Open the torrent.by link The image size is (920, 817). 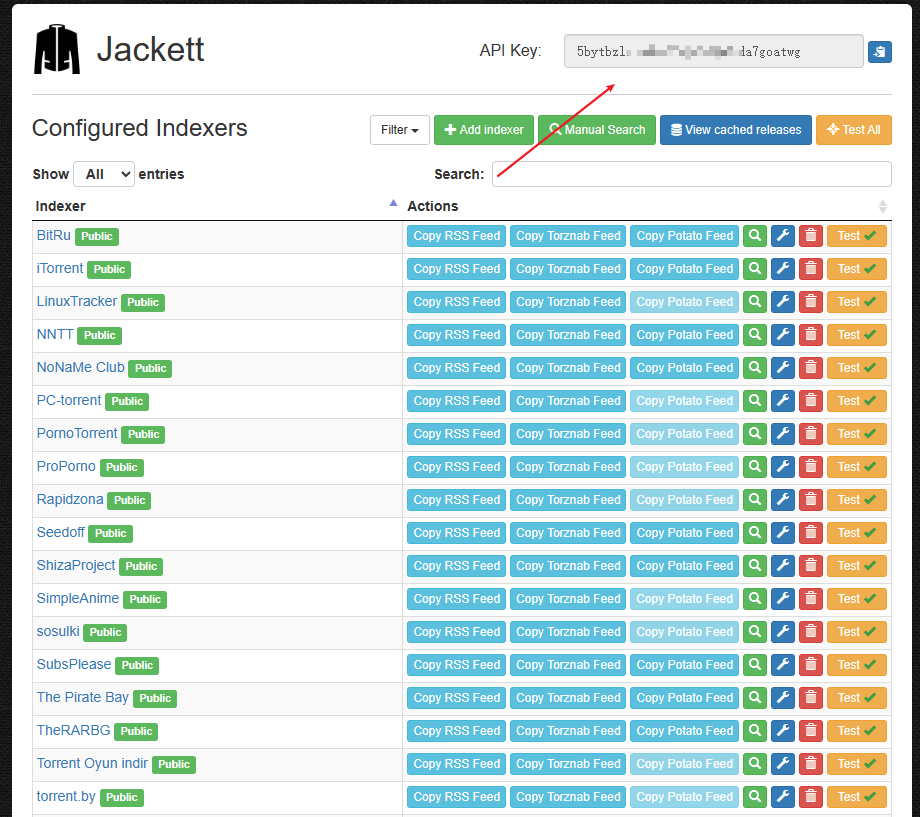tap(66, 796)
